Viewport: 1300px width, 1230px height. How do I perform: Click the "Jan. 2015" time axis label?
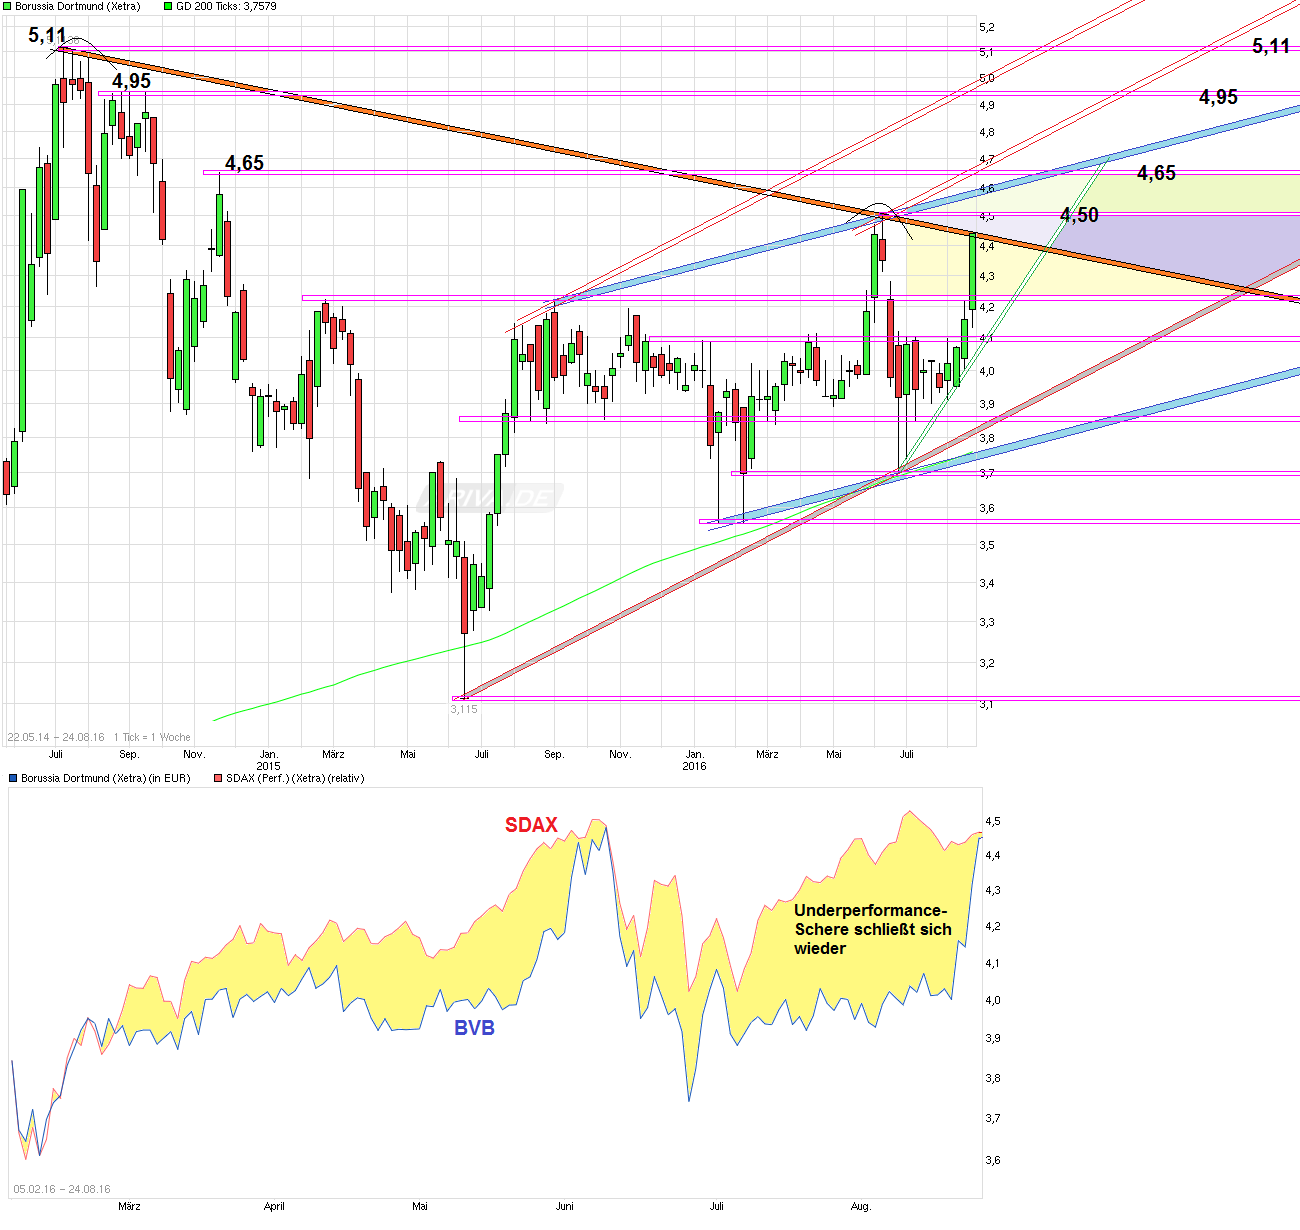point(268,760)
